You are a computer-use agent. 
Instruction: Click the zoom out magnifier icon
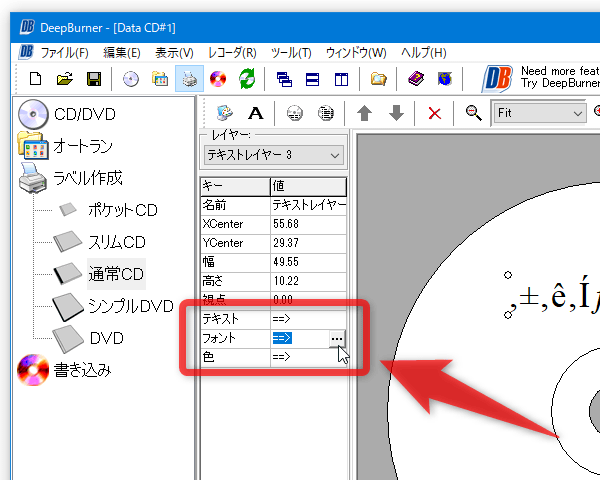pyautogui.click(x=473, y=113)
